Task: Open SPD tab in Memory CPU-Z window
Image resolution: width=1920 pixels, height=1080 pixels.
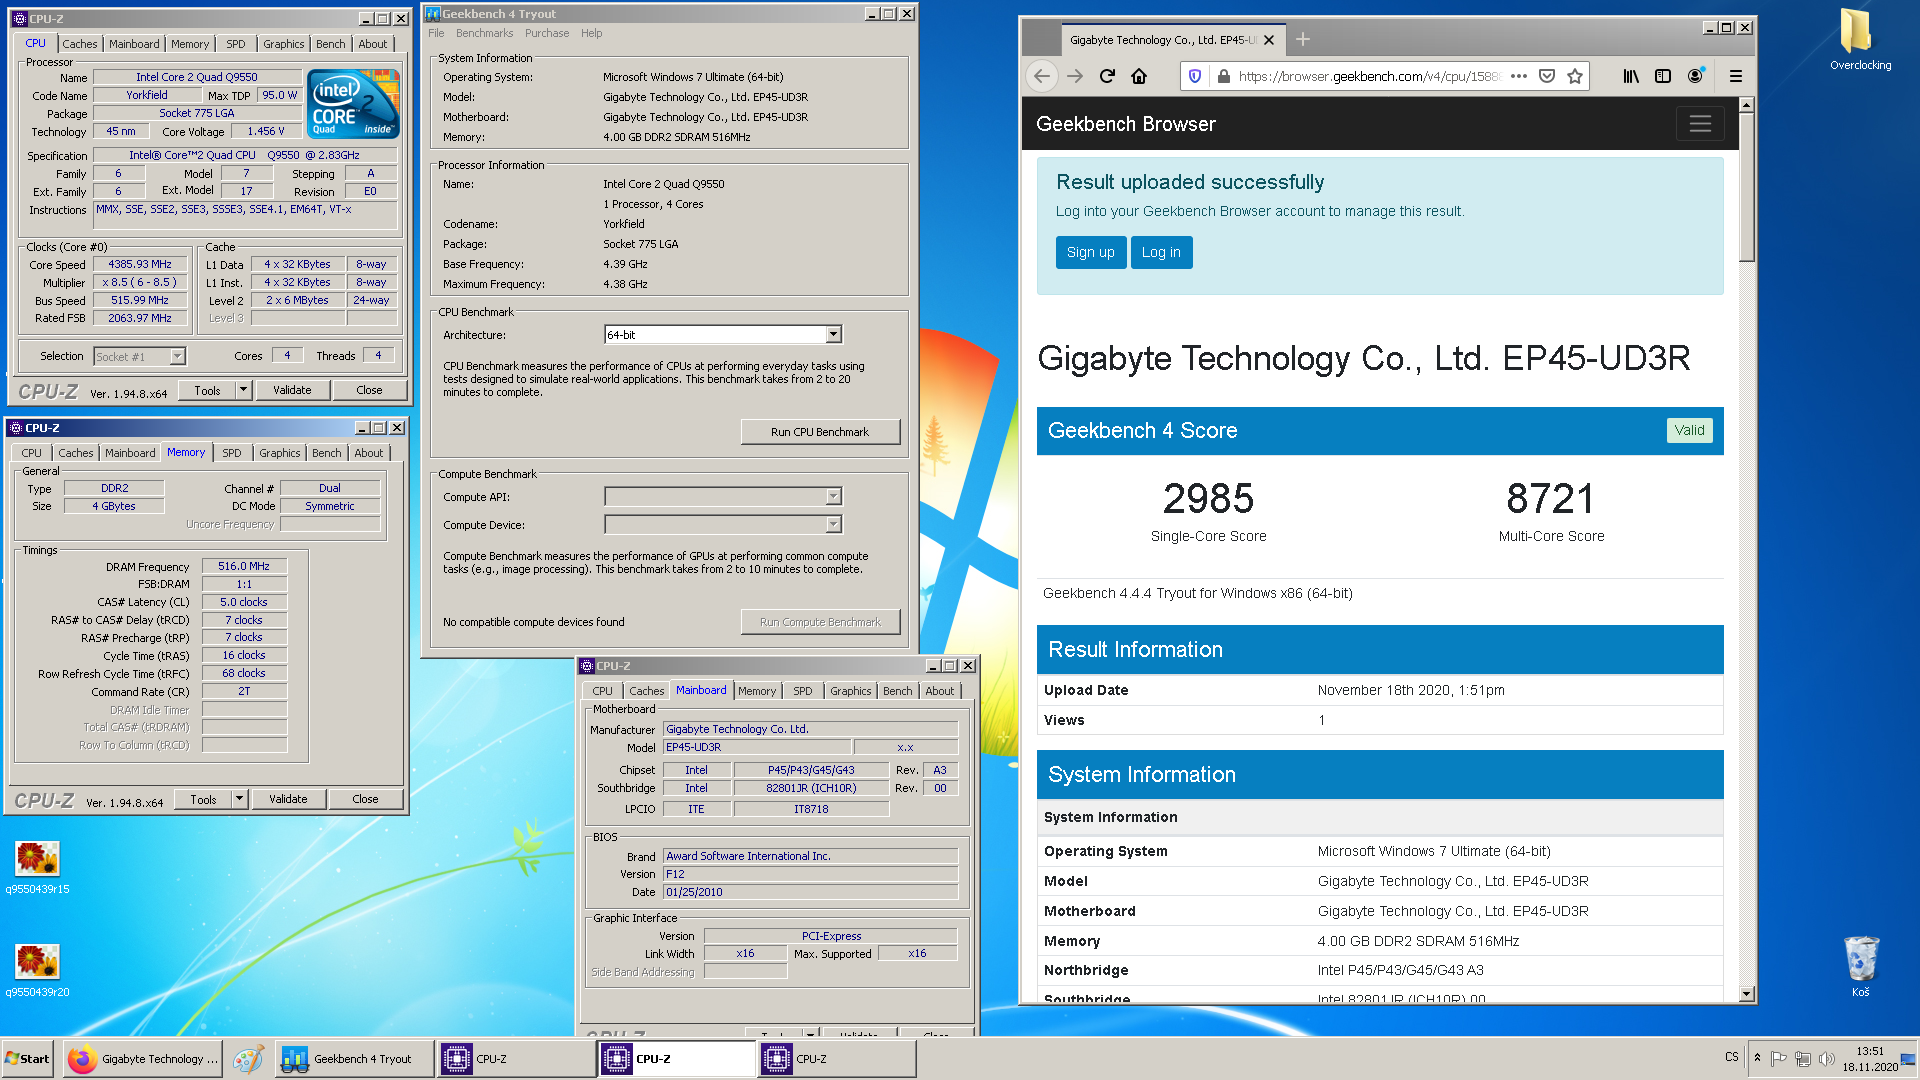Action: point(231,453)
